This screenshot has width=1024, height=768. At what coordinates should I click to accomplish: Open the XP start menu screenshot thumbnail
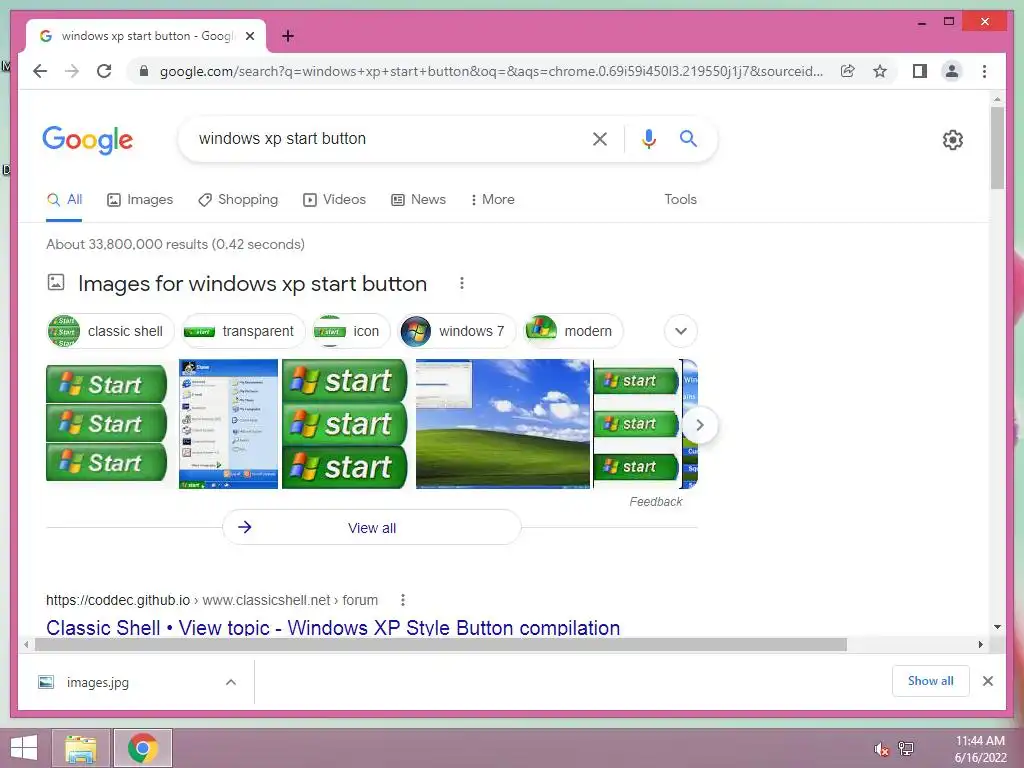228,424
